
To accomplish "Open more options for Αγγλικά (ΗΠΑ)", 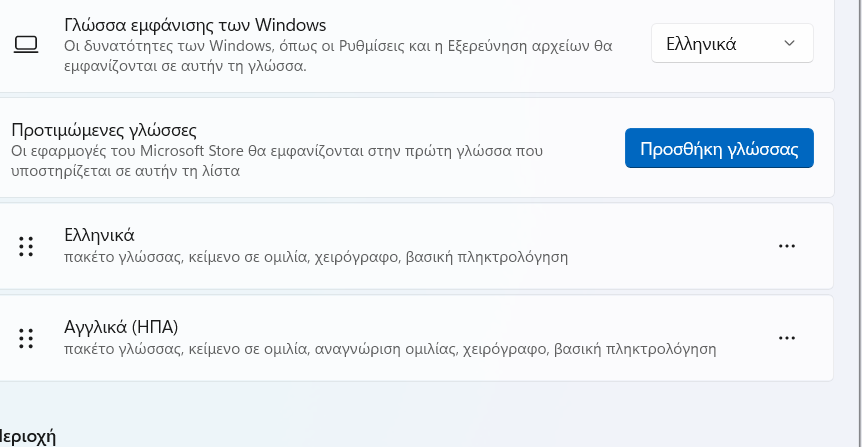I will [787, 338].
